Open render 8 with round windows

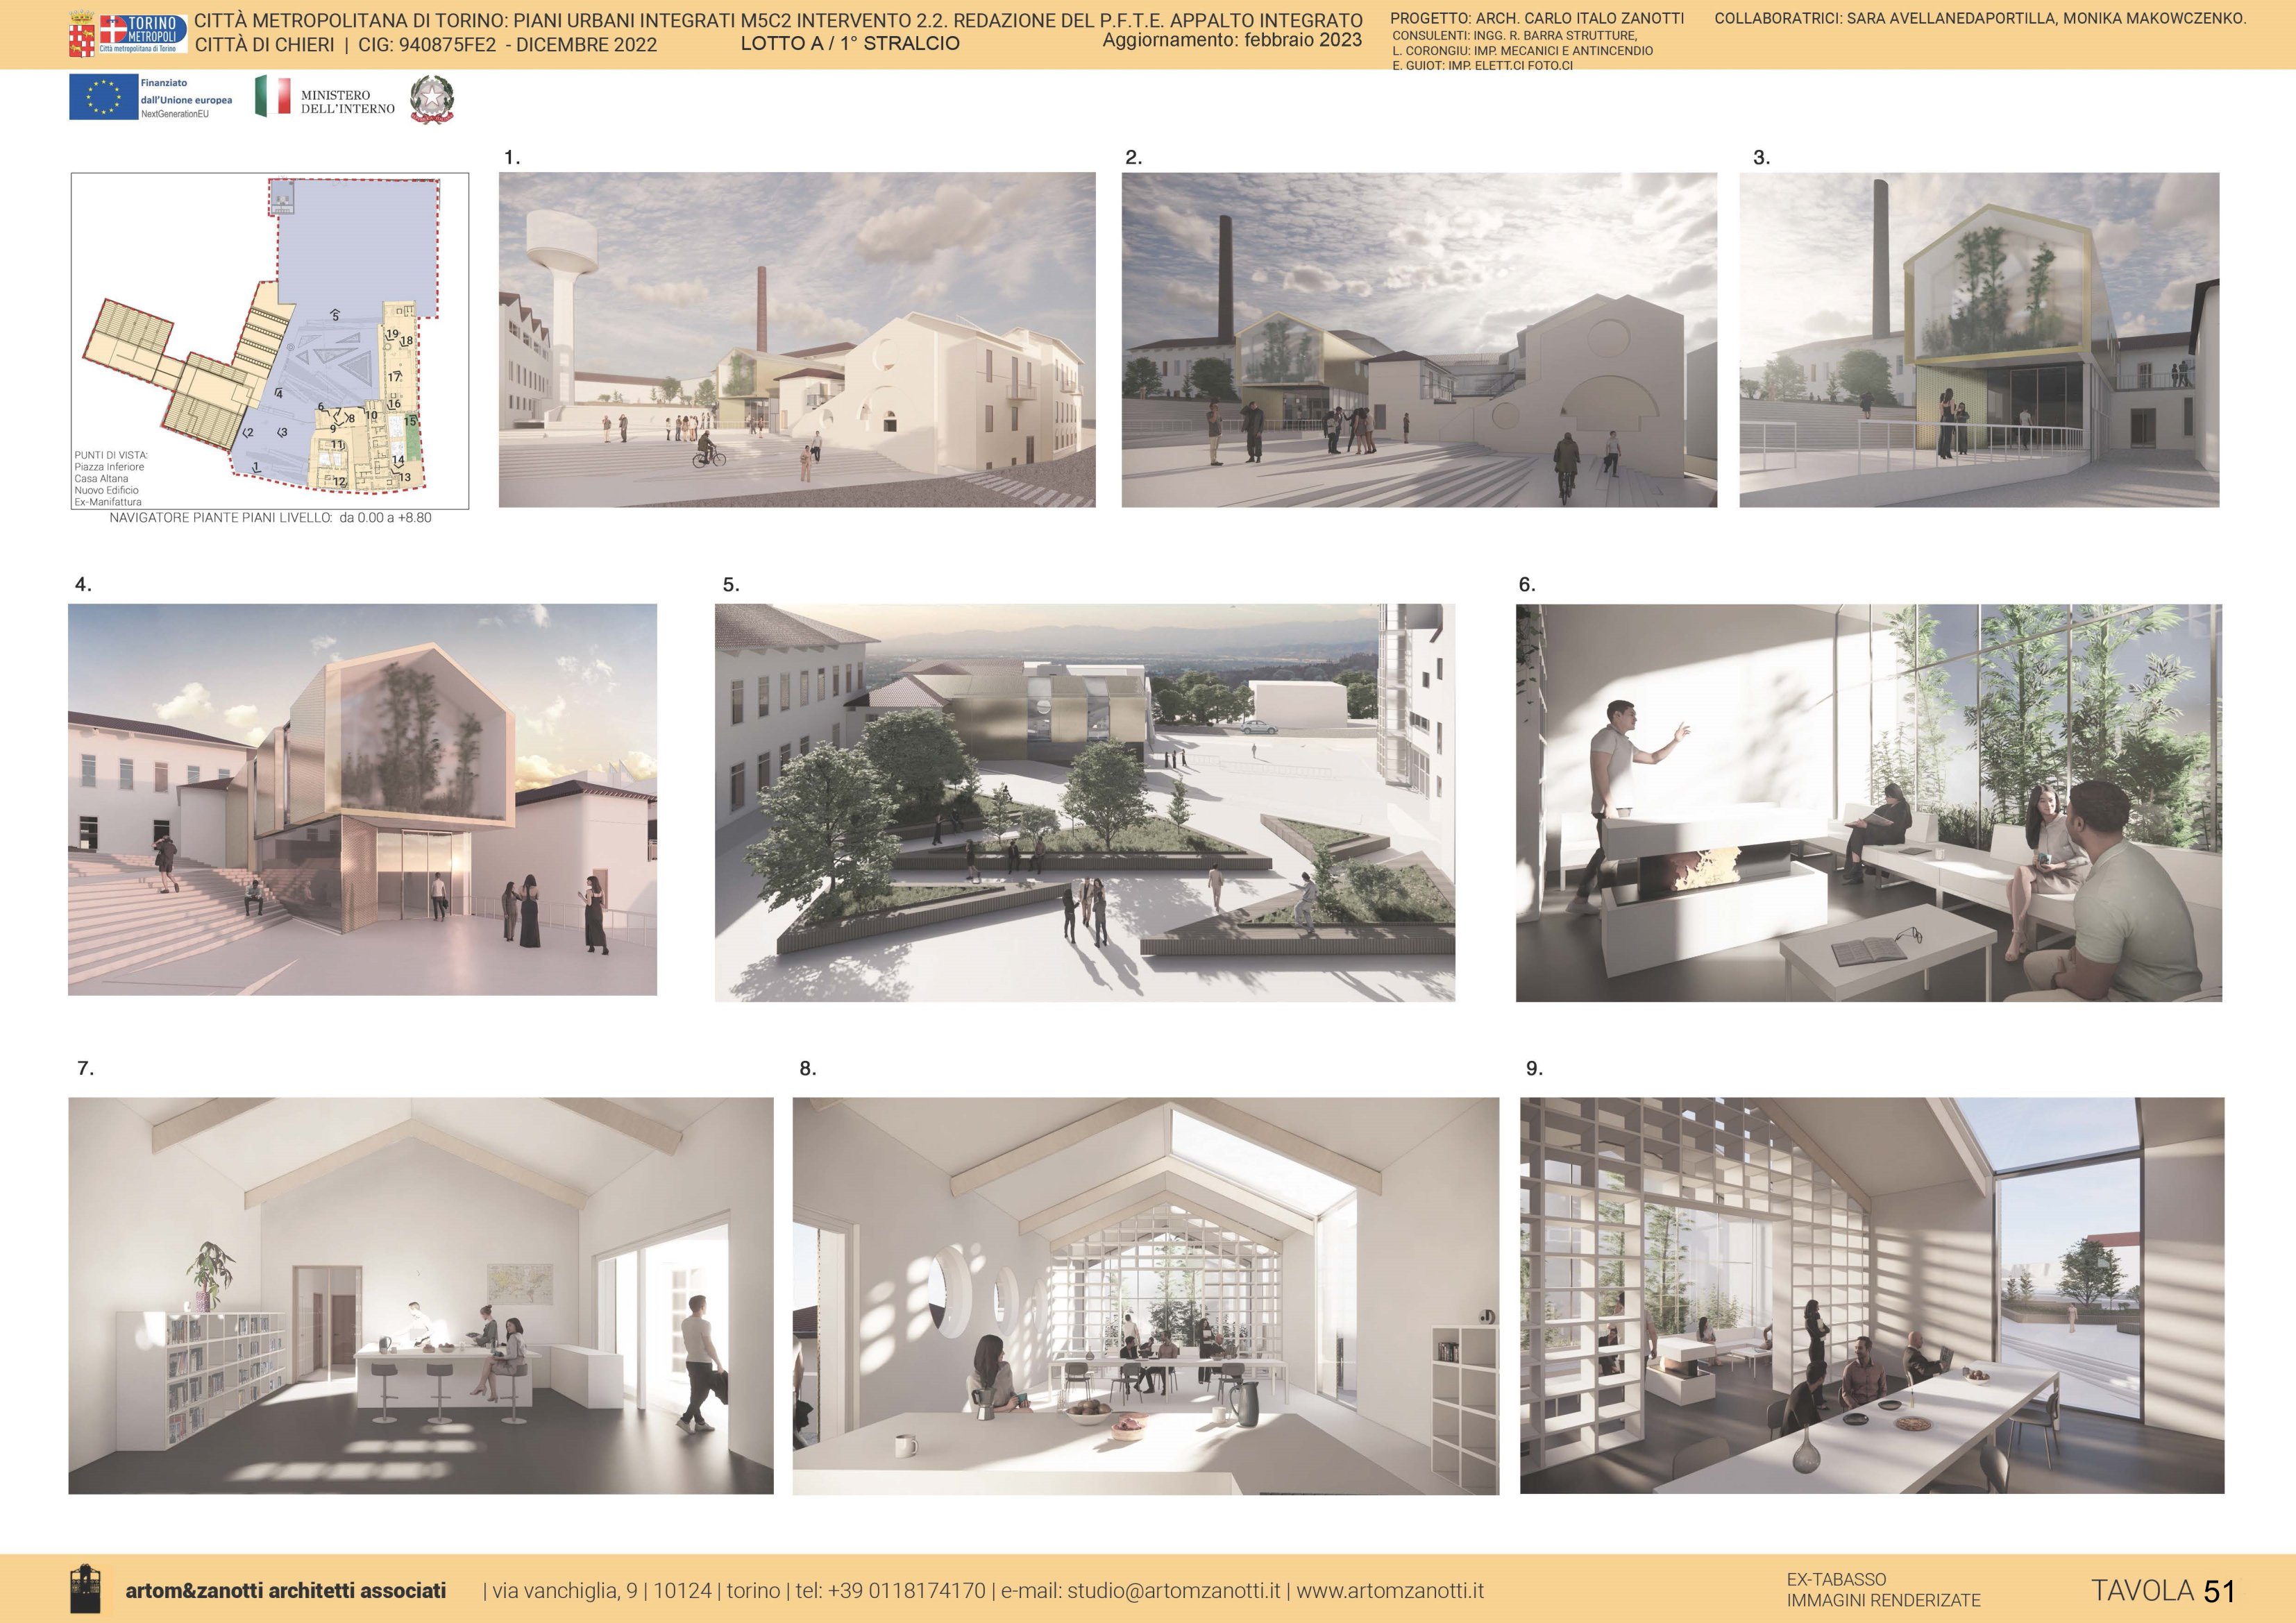click(1145, 1295)
